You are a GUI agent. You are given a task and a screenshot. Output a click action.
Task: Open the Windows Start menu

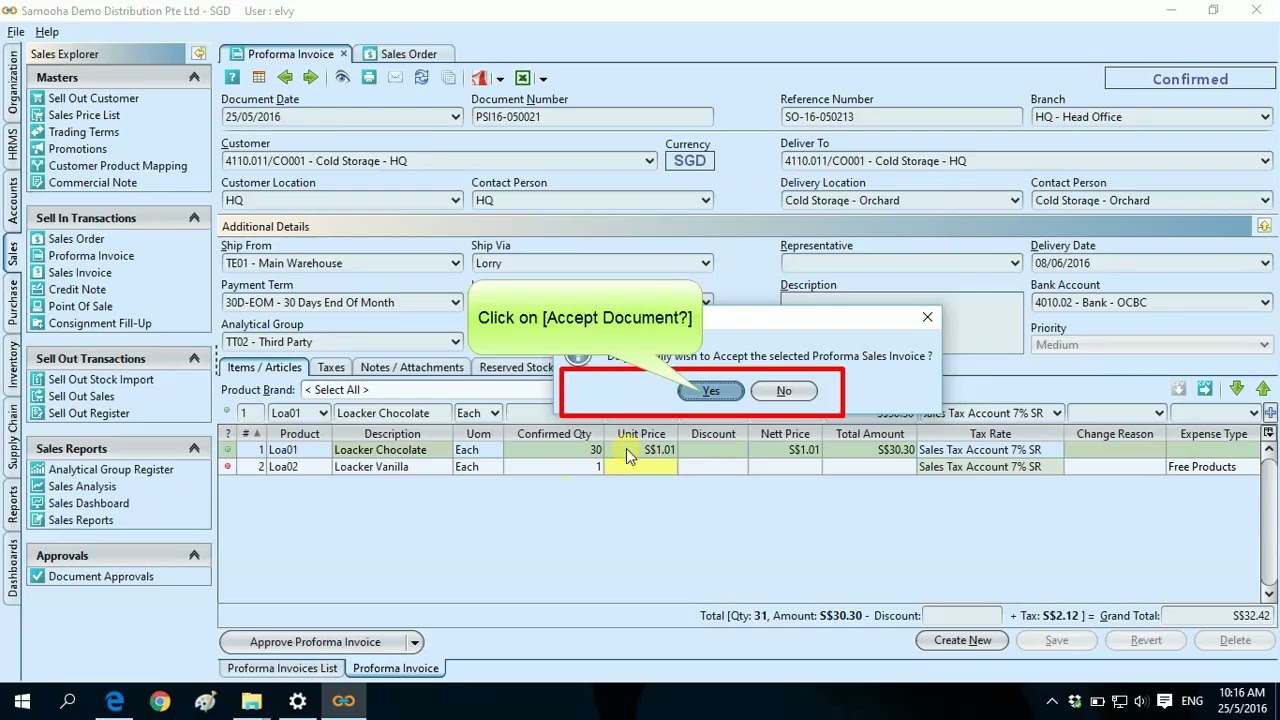[x=22, y=701]
